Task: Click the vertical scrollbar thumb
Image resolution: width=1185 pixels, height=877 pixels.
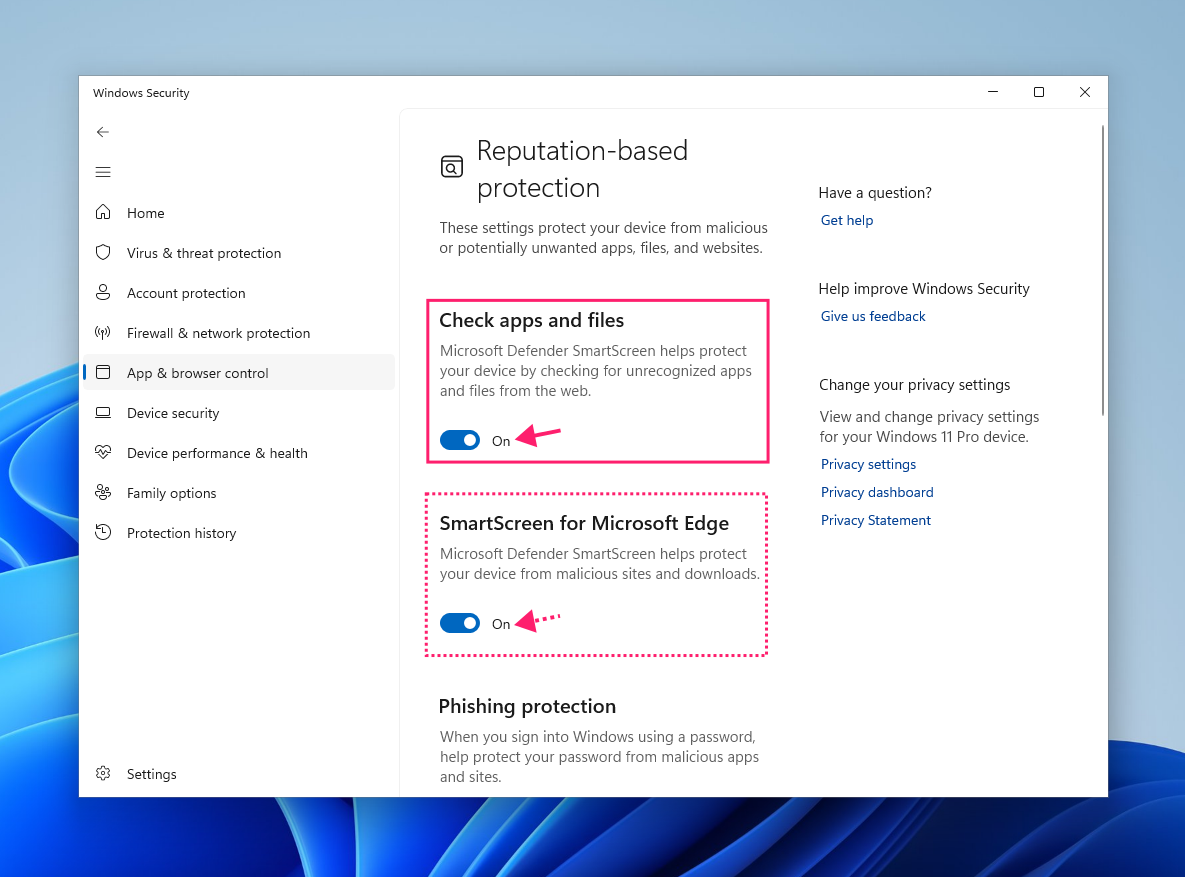Action: pos(1103,270)
